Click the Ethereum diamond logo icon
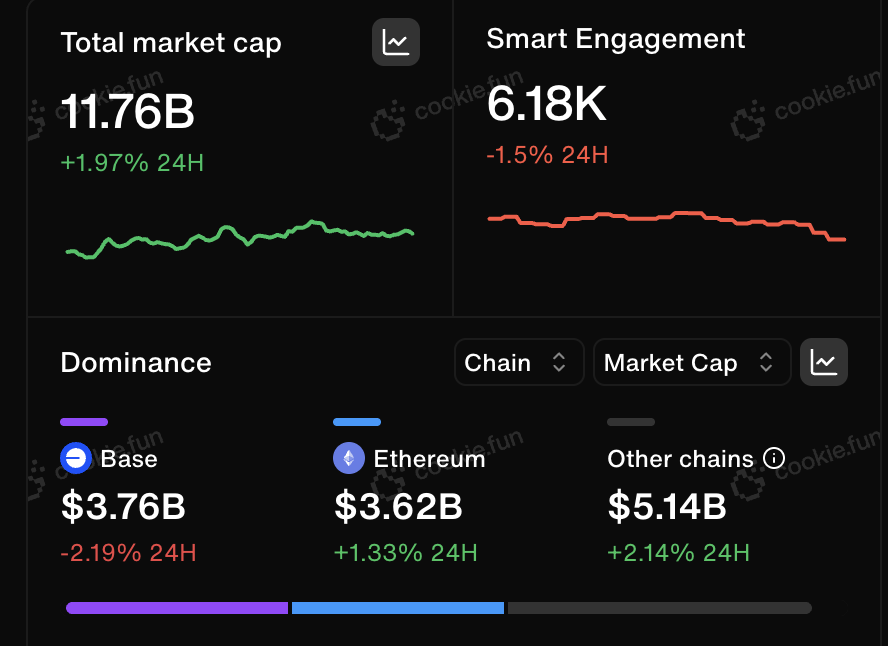This screenshot has height=646, width=888. coord(349,458)
